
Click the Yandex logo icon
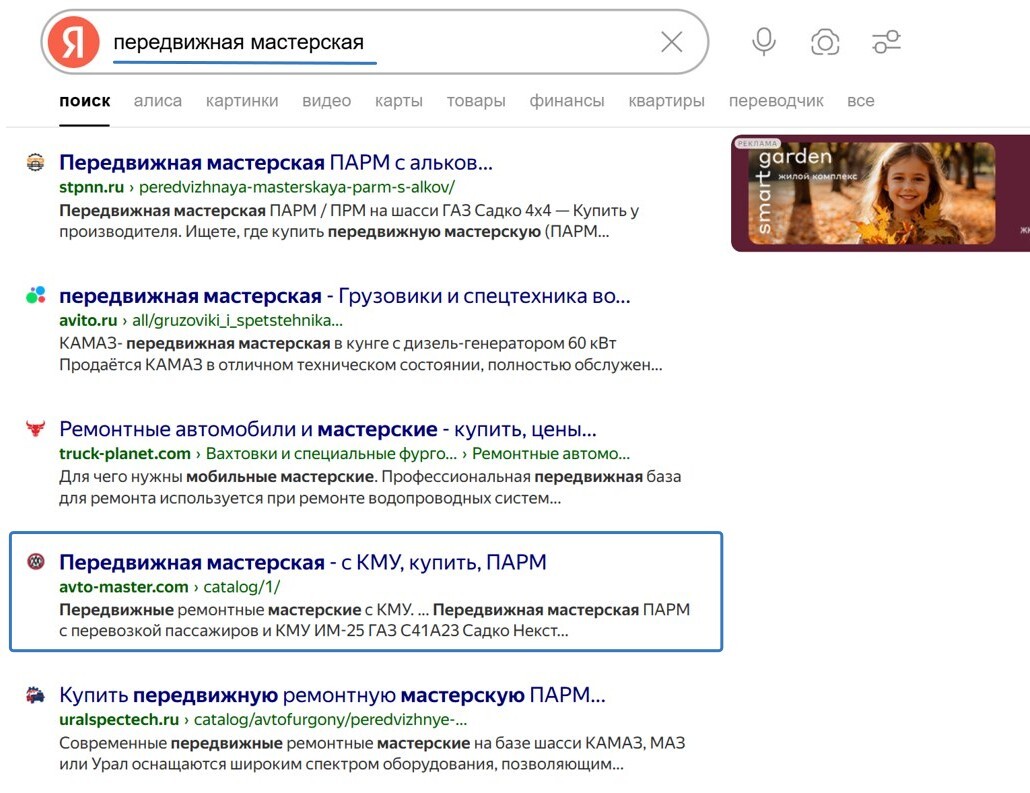pyautogui.click(x=71, y=41)
